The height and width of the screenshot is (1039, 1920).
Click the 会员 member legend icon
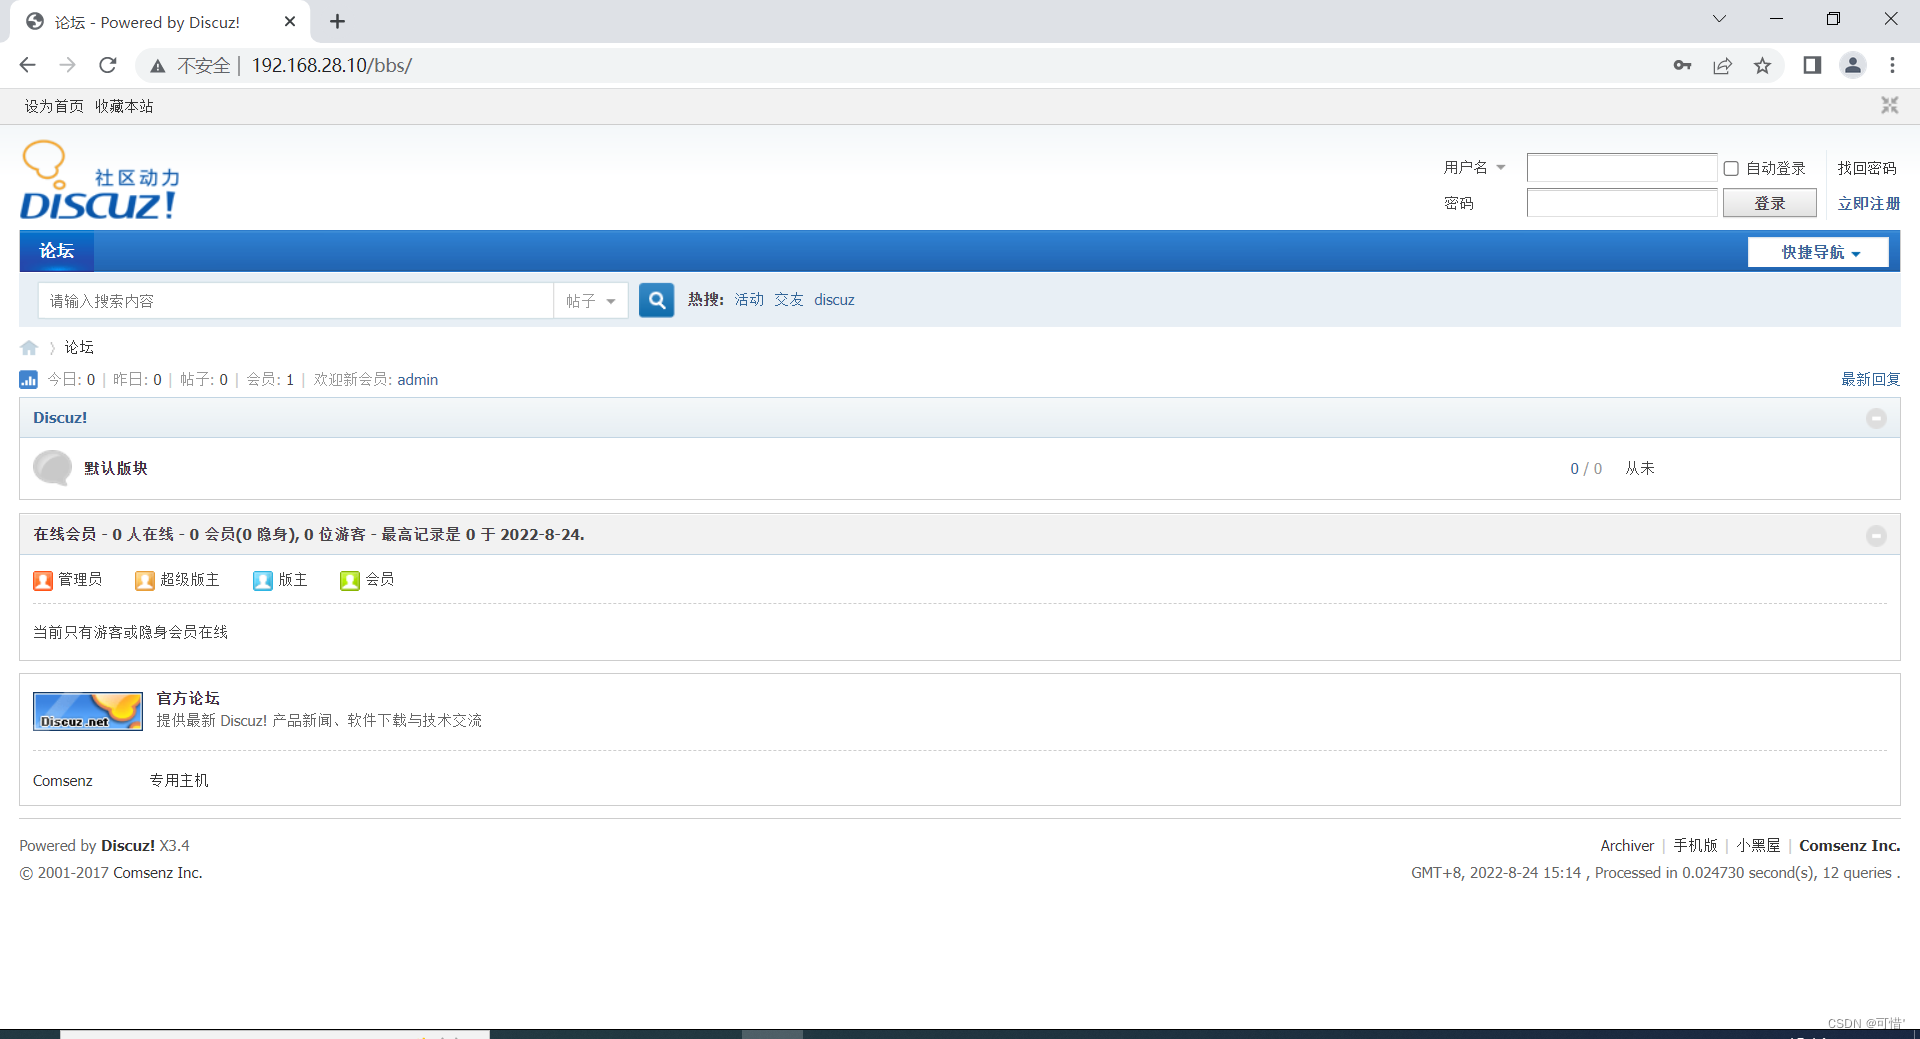(350, 580)
